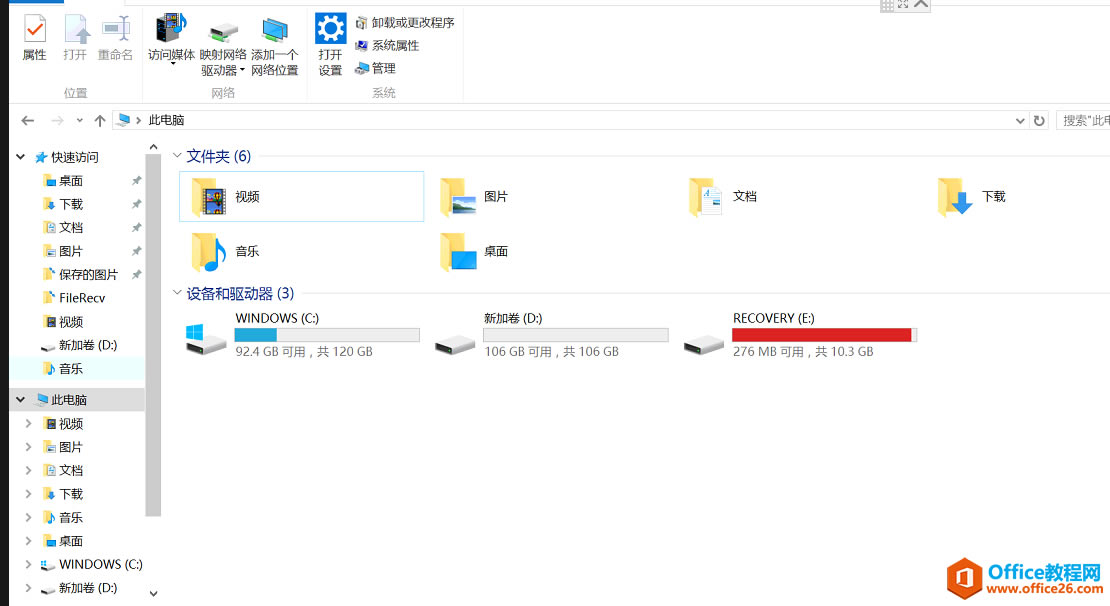Expand 图片 under 此电脑
Screen dimensions: 1110x606
tap(28, 447)
